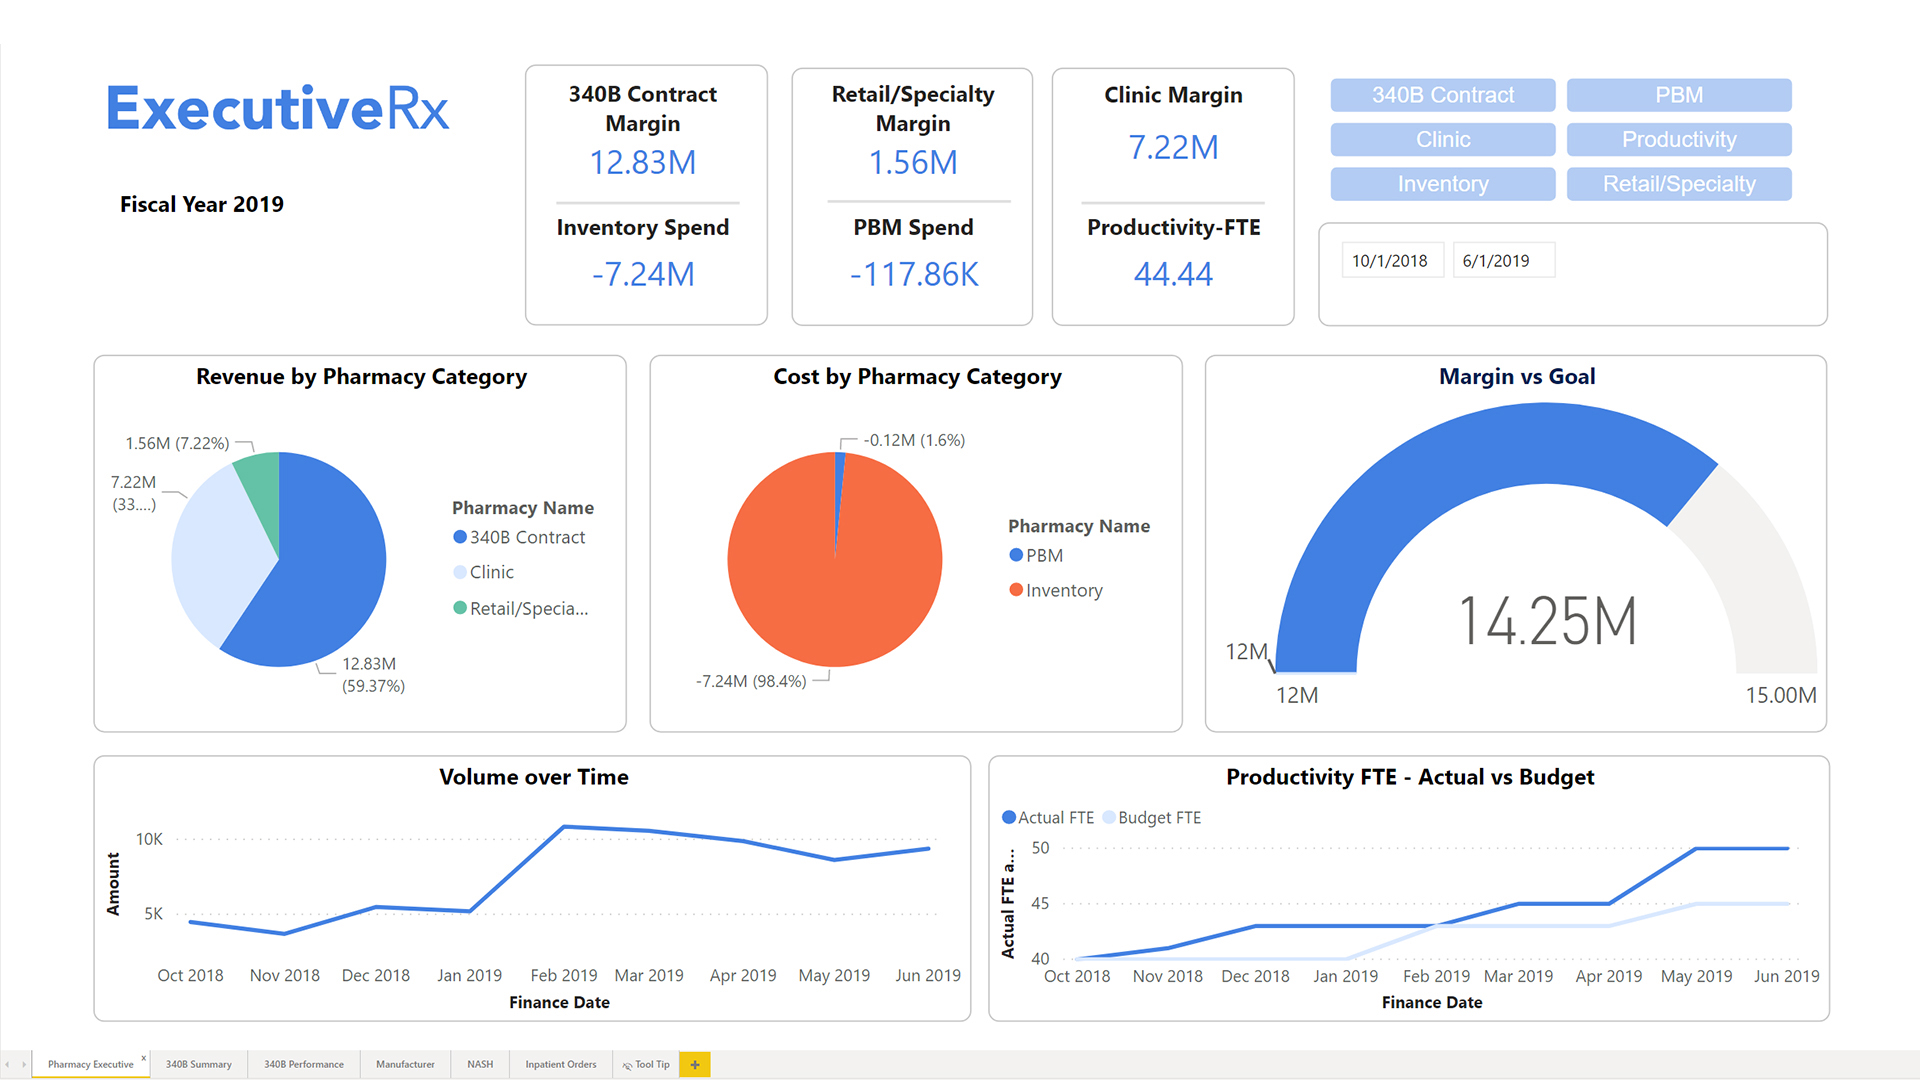
Task: Click the Productivity navigation button
Action: tap(1679, 140)
